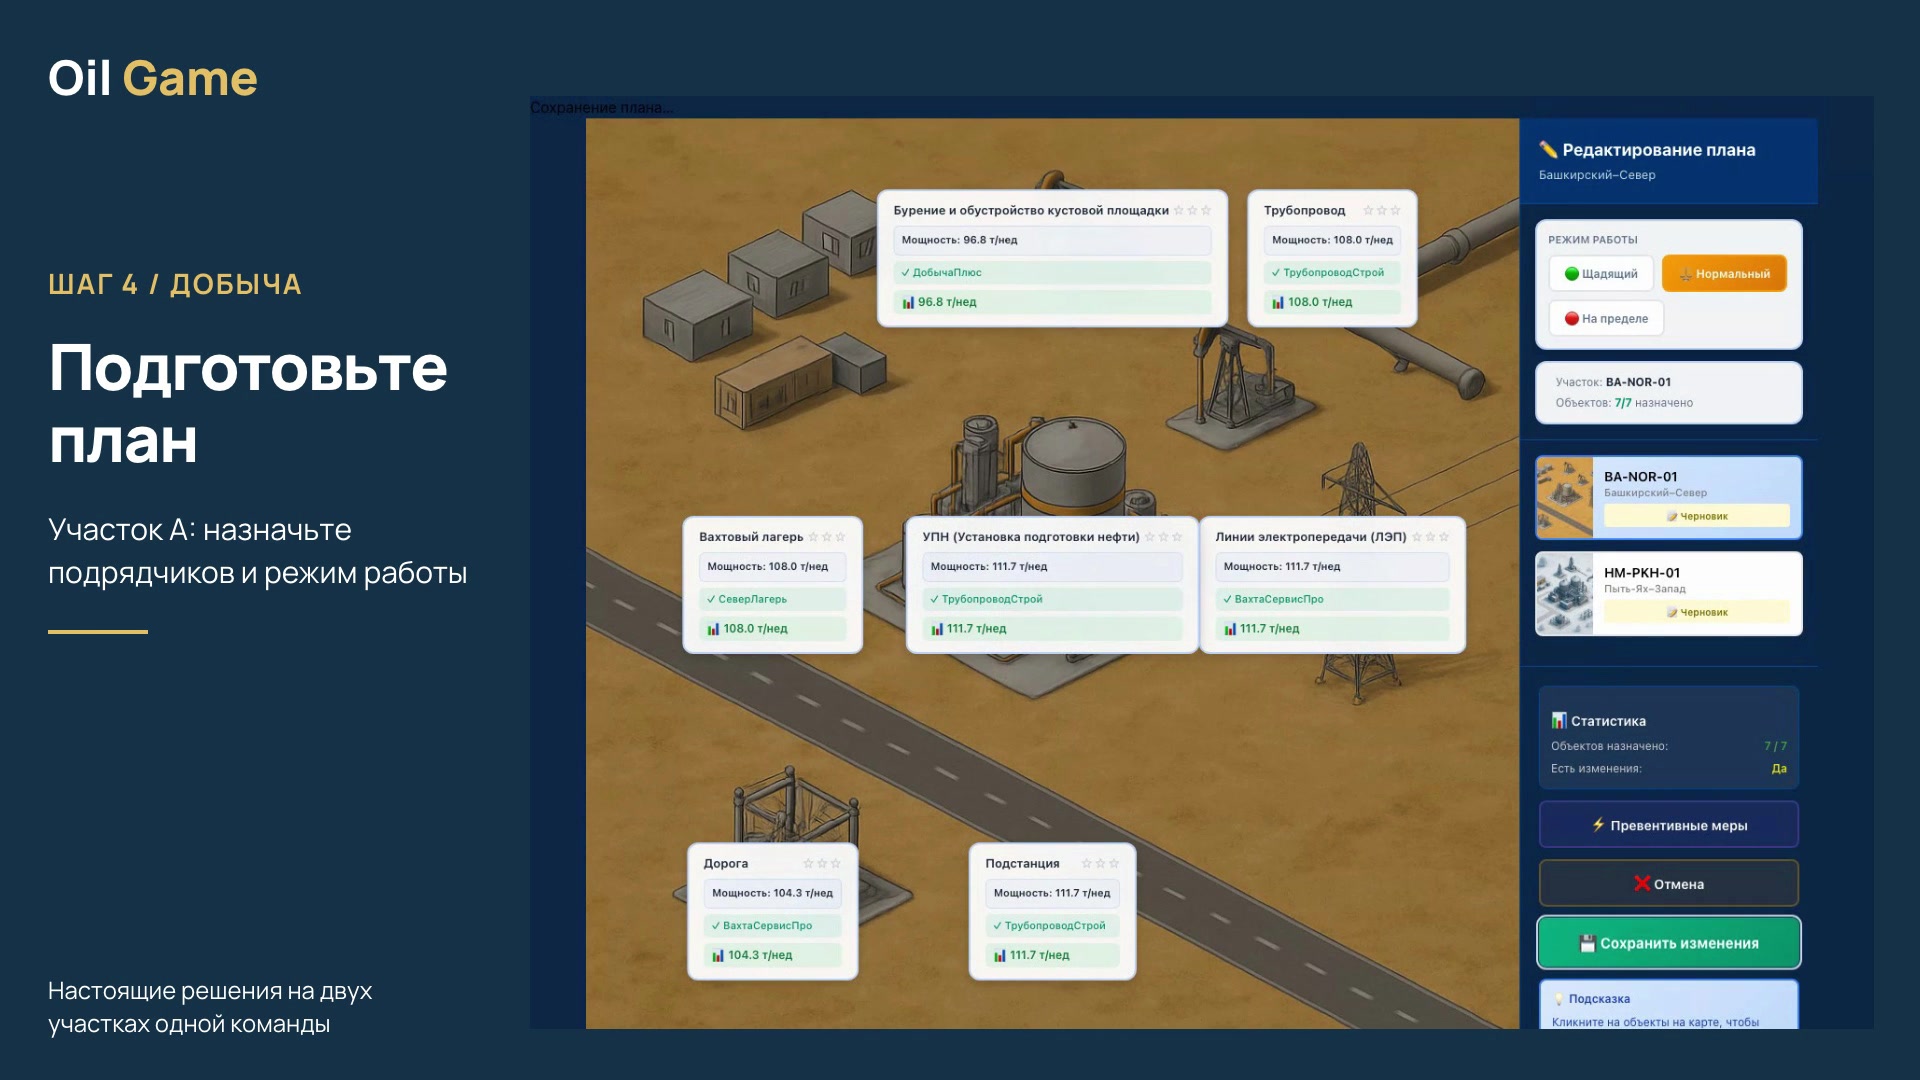Click the rating stars on Трубопровод card
The image size is (1920, 1080).
point(1382,211)
